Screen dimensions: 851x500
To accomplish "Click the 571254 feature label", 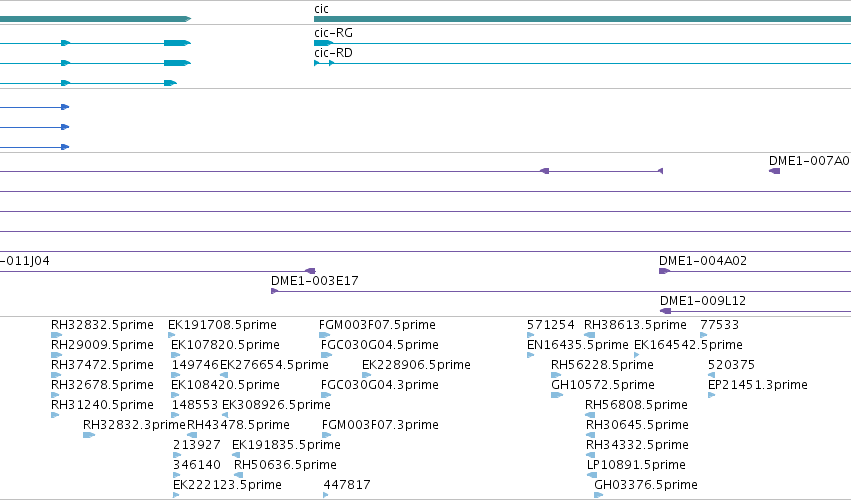I will click(550, 325).
